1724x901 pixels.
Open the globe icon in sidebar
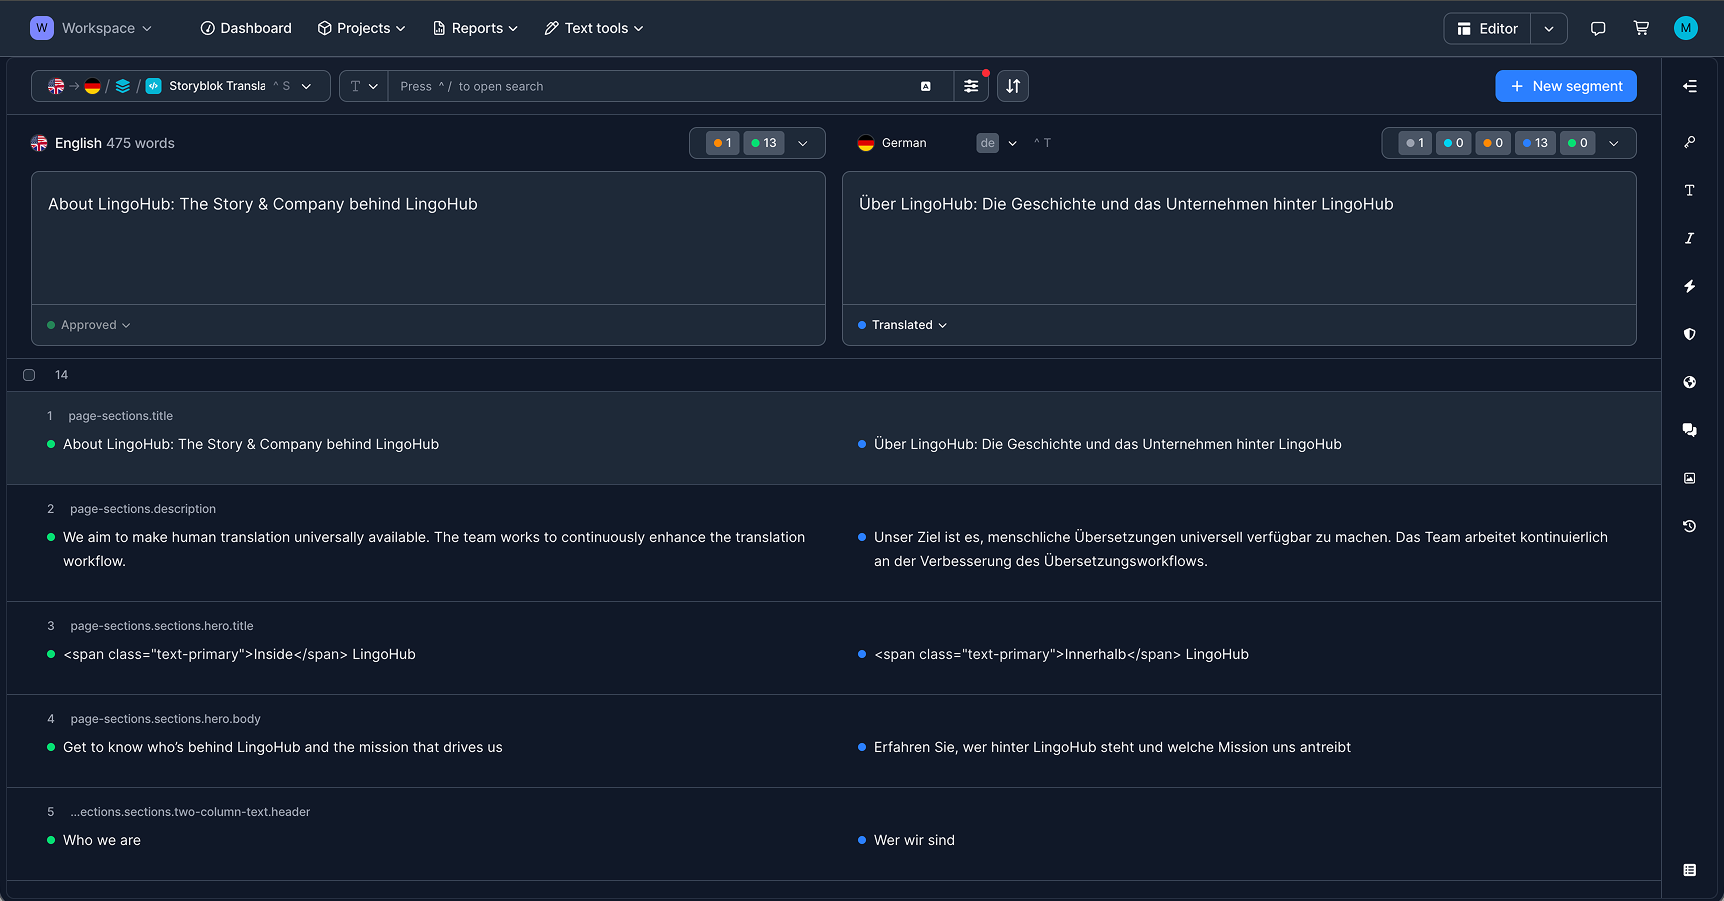point(1689,382)
